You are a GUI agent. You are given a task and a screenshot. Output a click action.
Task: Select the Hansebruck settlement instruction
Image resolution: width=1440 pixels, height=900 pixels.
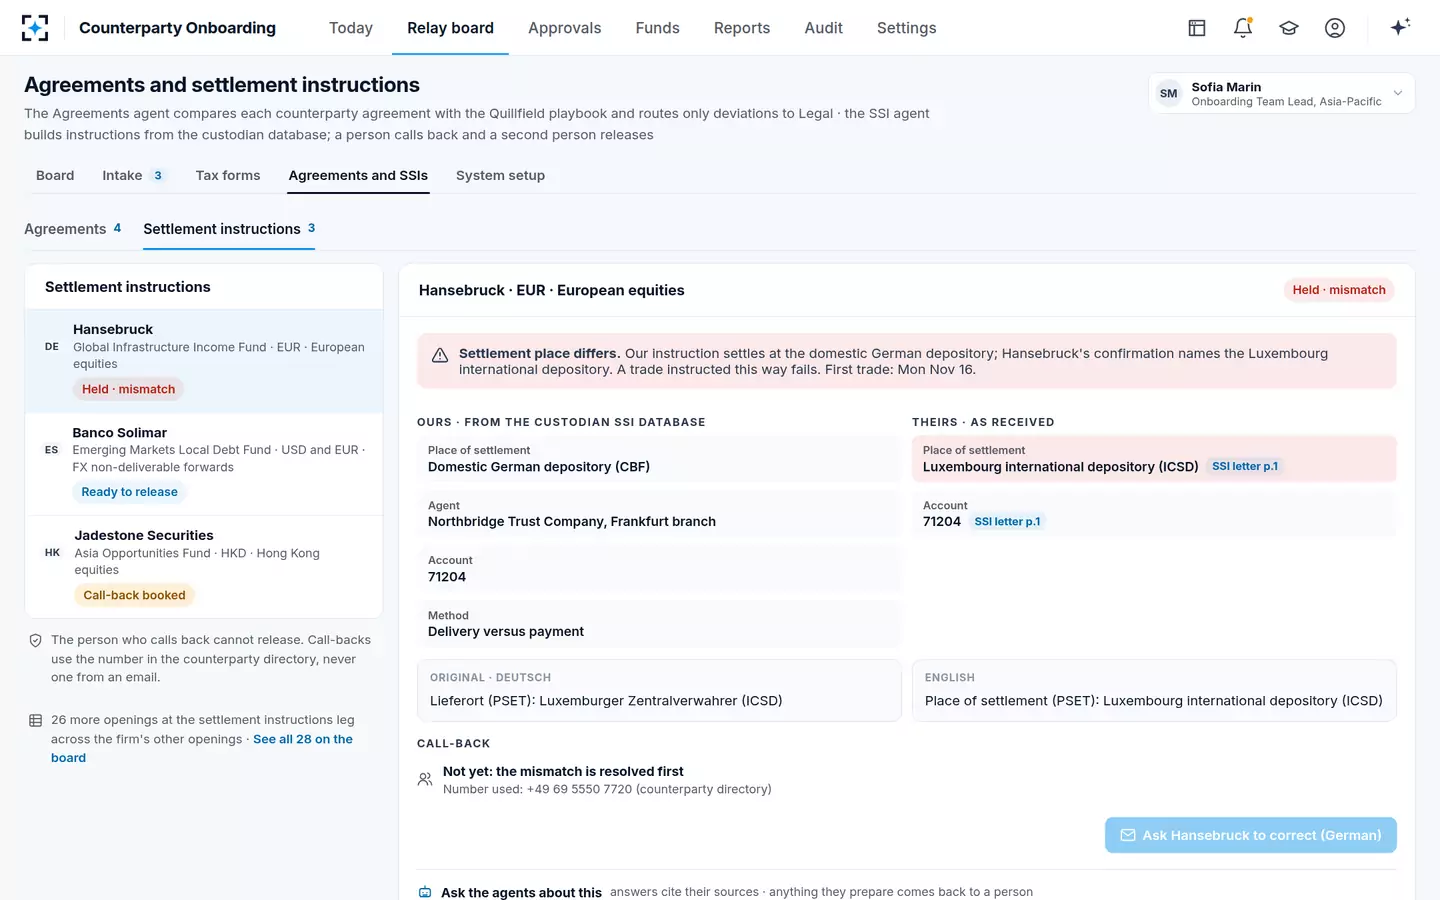coord(204,361)
